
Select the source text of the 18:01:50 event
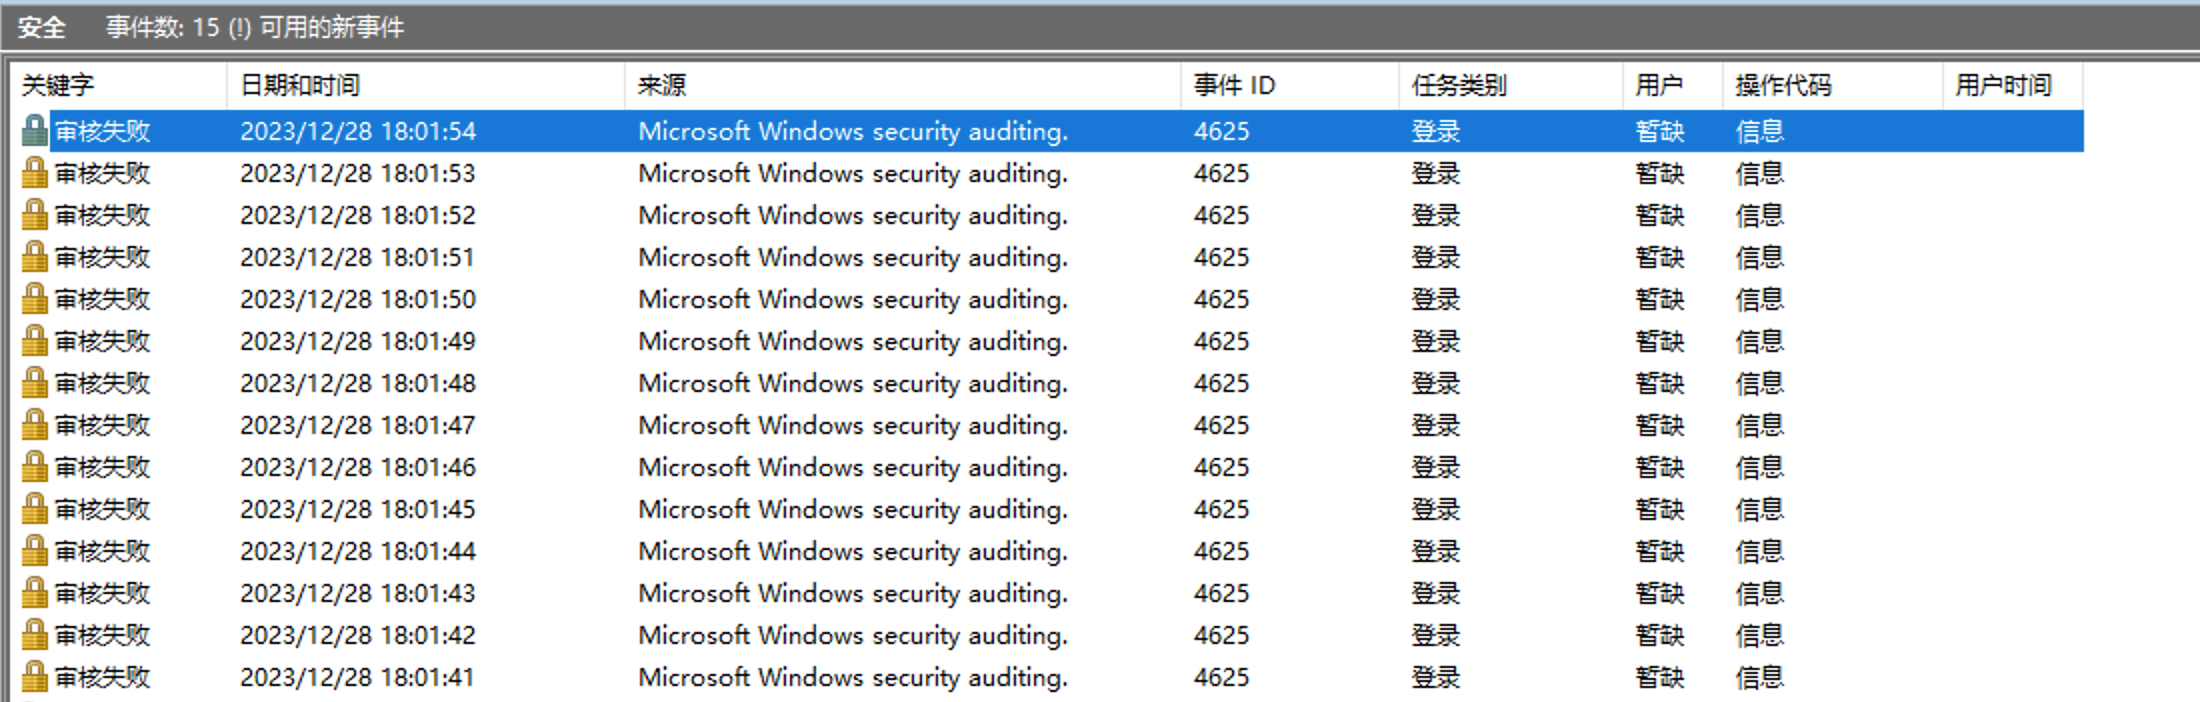pos(852,299)
